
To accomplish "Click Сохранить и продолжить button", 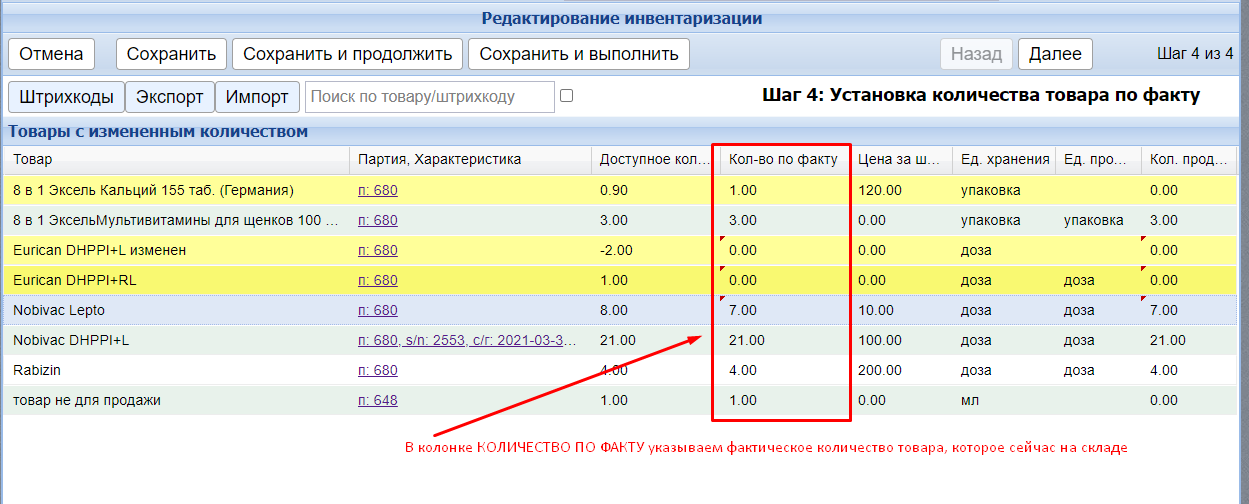I will pos(347,54).
